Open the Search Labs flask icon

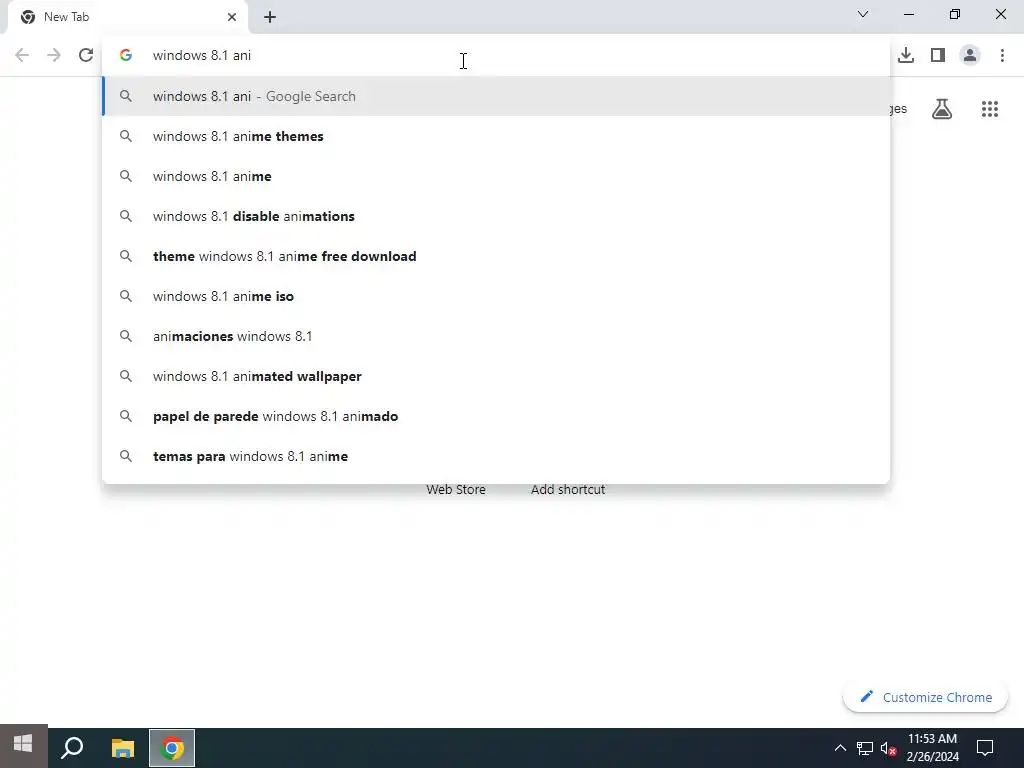[942, 108]
